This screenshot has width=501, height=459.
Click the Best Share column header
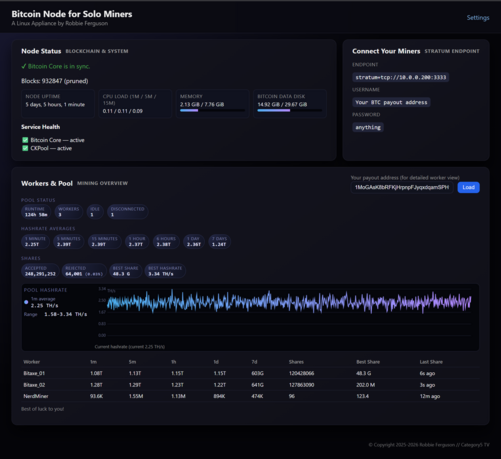coord(368,362)
